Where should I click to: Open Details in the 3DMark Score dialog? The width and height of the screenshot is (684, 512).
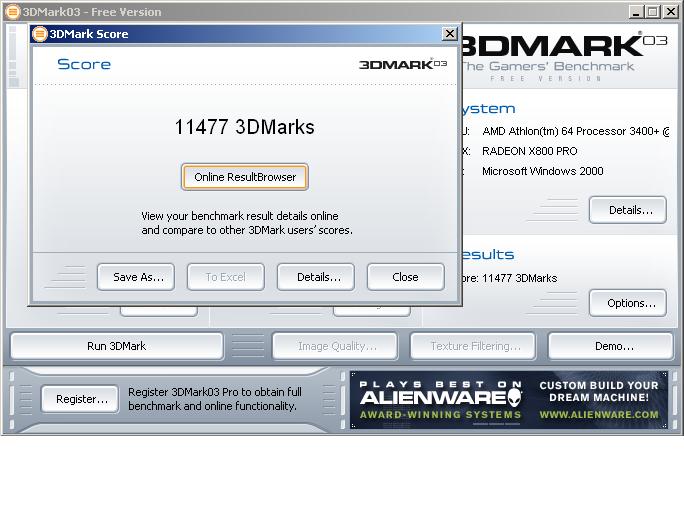316,277
